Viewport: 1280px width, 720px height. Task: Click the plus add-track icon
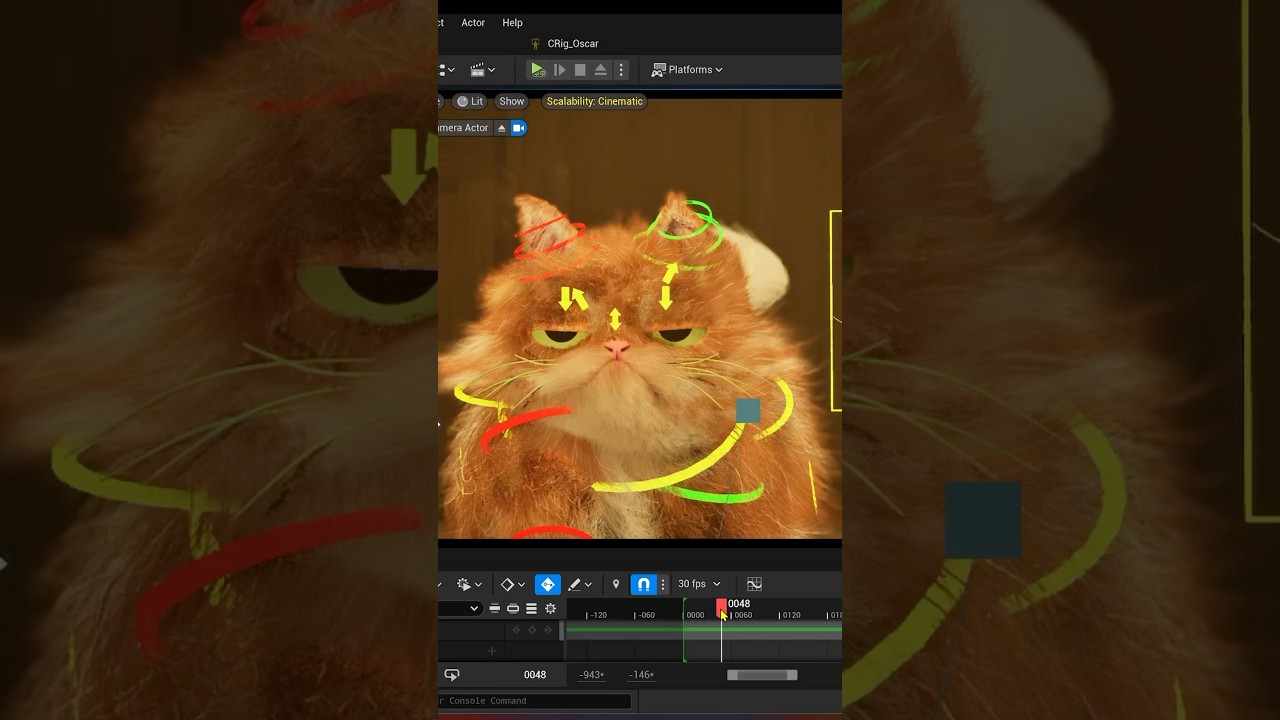[491, 651]
